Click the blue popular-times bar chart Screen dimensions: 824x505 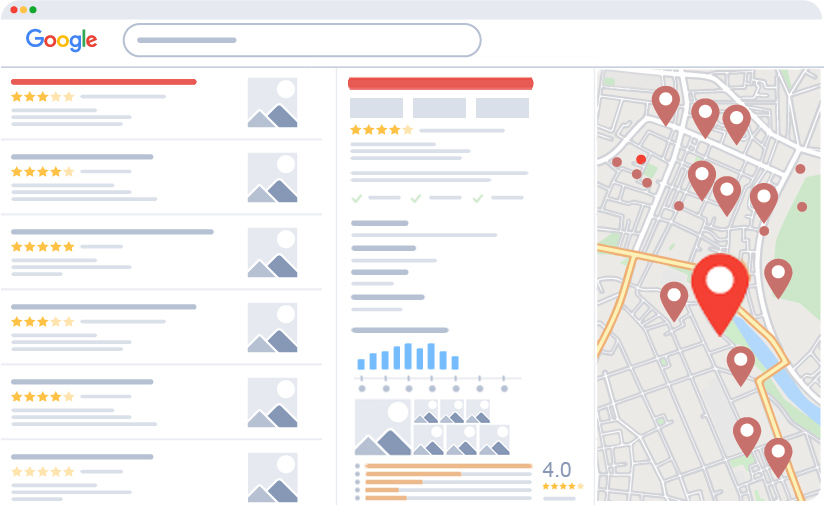pyautogui.click(x=408, y=356)
